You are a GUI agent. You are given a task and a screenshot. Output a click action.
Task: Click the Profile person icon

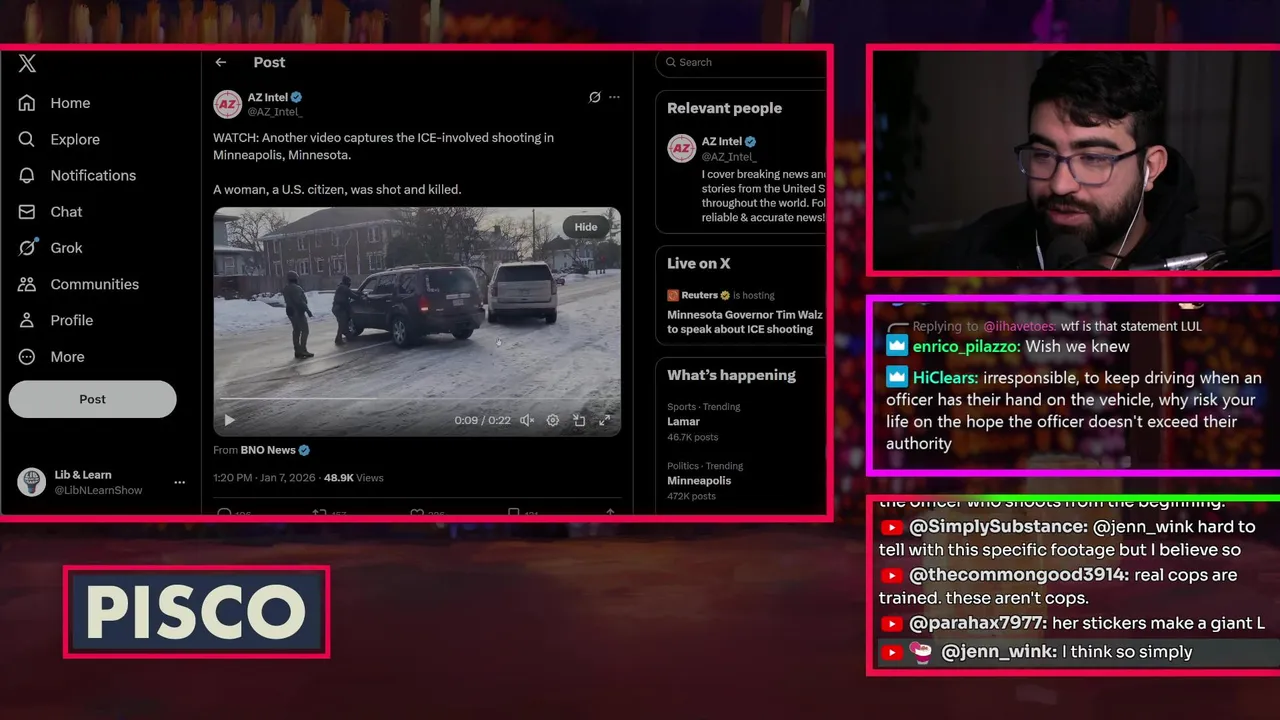pyautogui.click(x=27, y=320)
